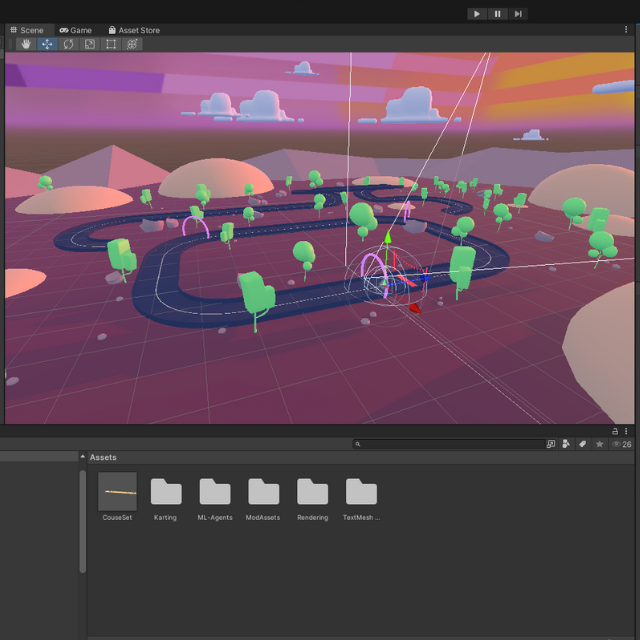Focus the Project search field

(x=449, y=444)
